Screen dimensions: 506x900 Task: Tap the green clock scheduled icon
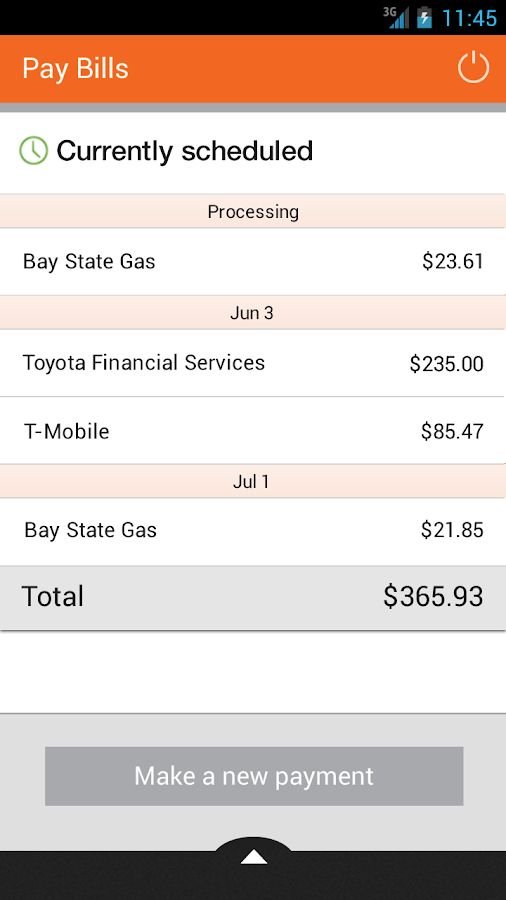tap(34, 151)
